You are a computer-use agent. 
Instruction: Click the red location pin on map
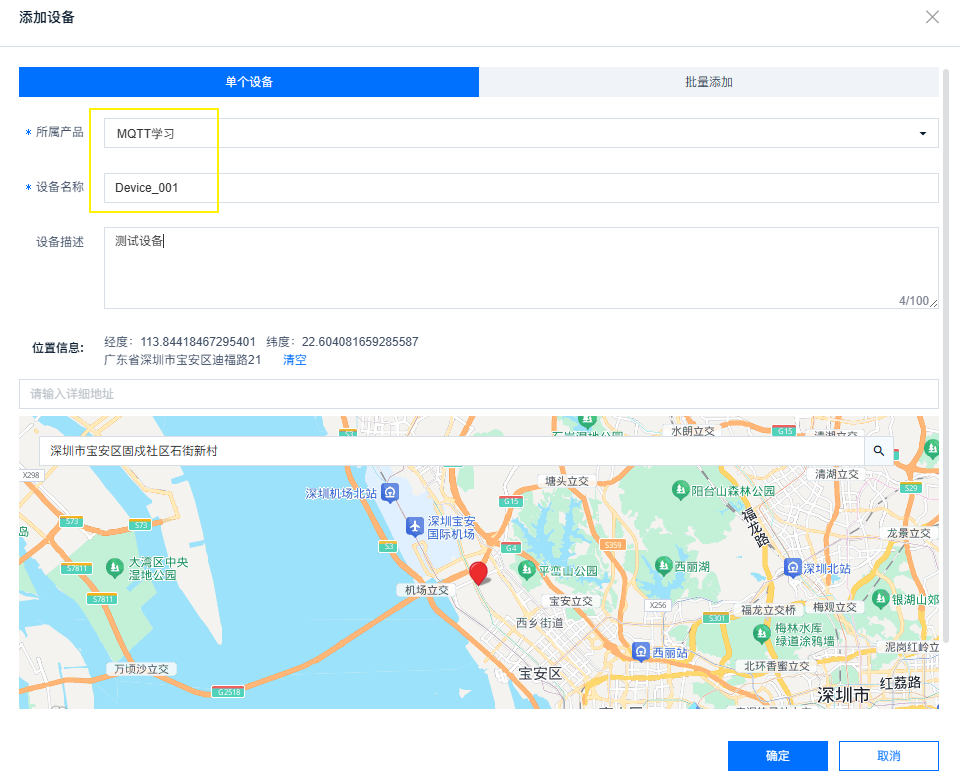coord(479,572)
